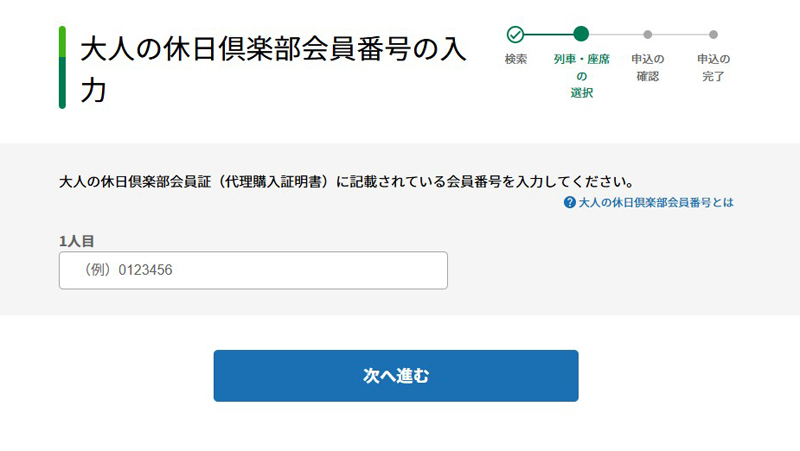Viewport: 800px width, 451px height.
Task: Click the gray form panel right of the input
Action: pyautogui.click(x=612, y=270)
